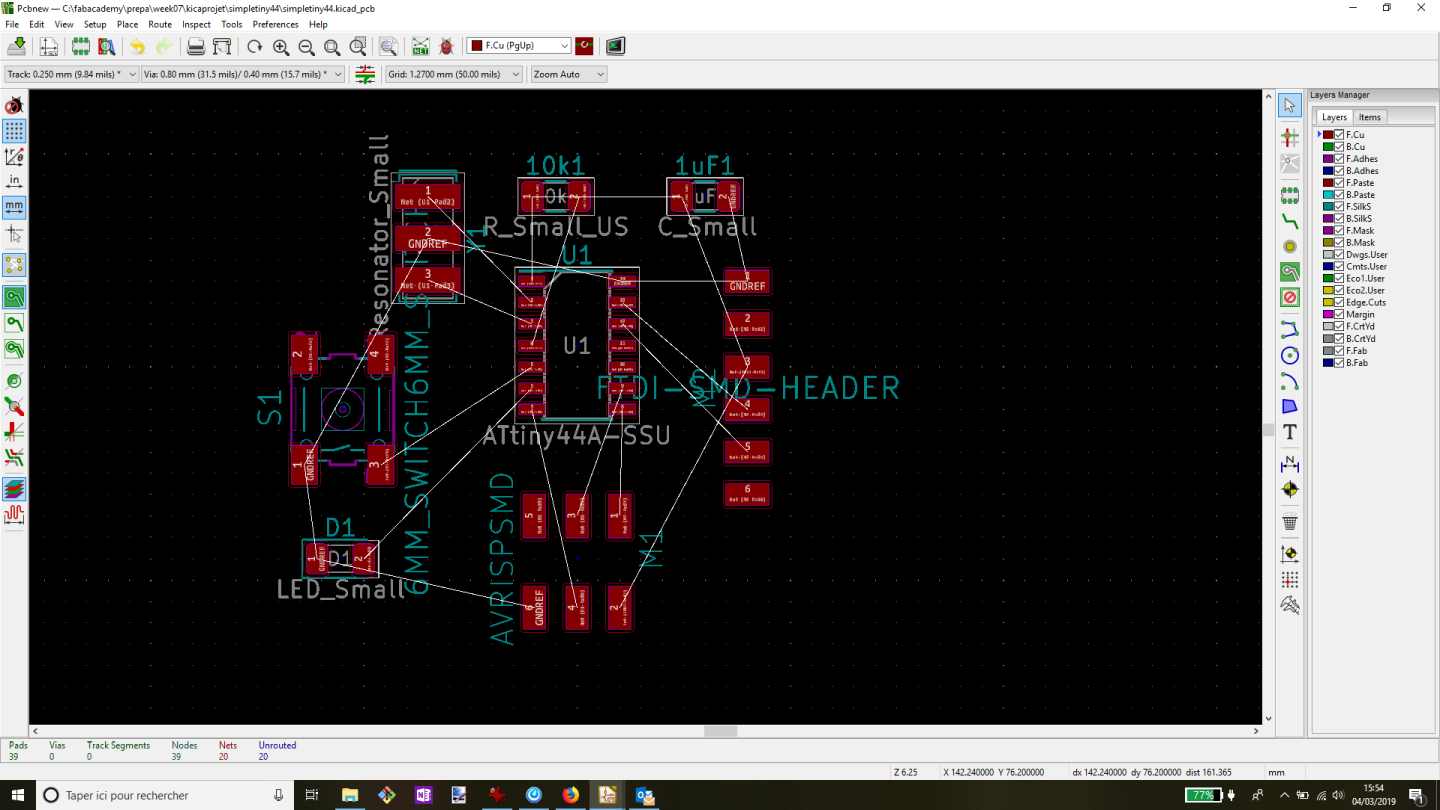
Task: Open the Plot tool icon
Action: [x=222, y=46]
